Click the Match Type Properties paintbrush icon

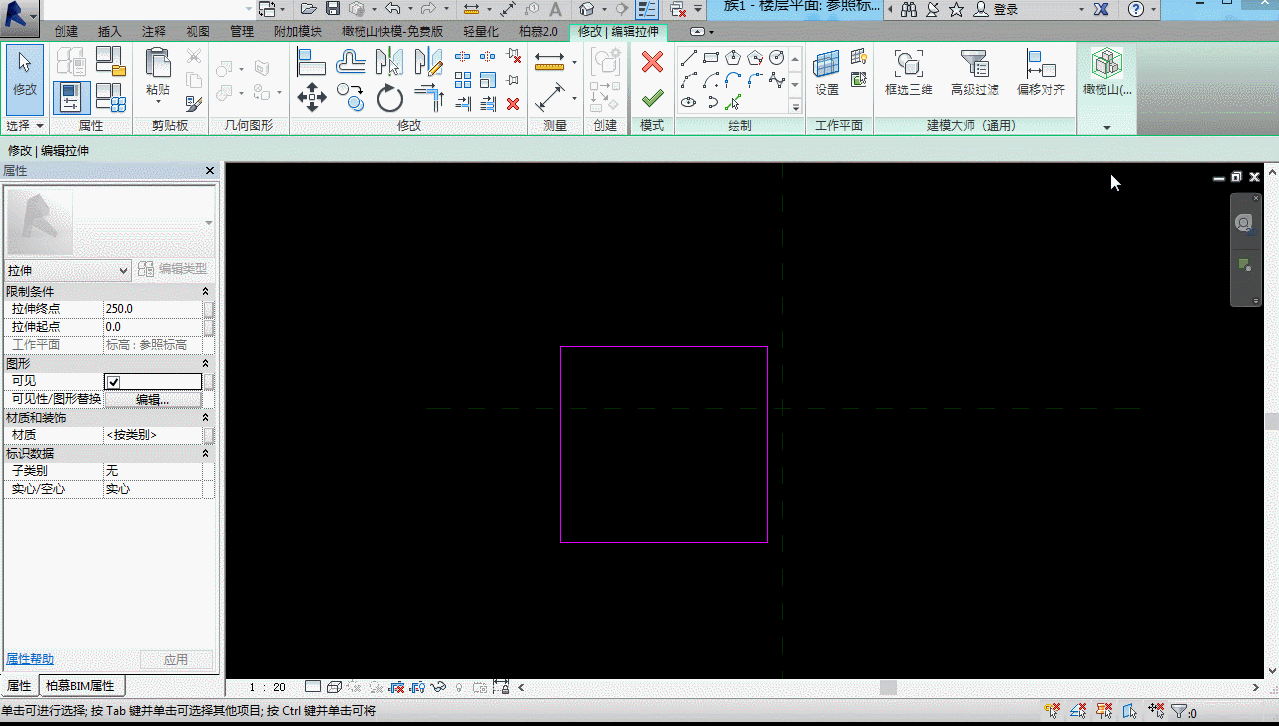click(x=194, y=102)
